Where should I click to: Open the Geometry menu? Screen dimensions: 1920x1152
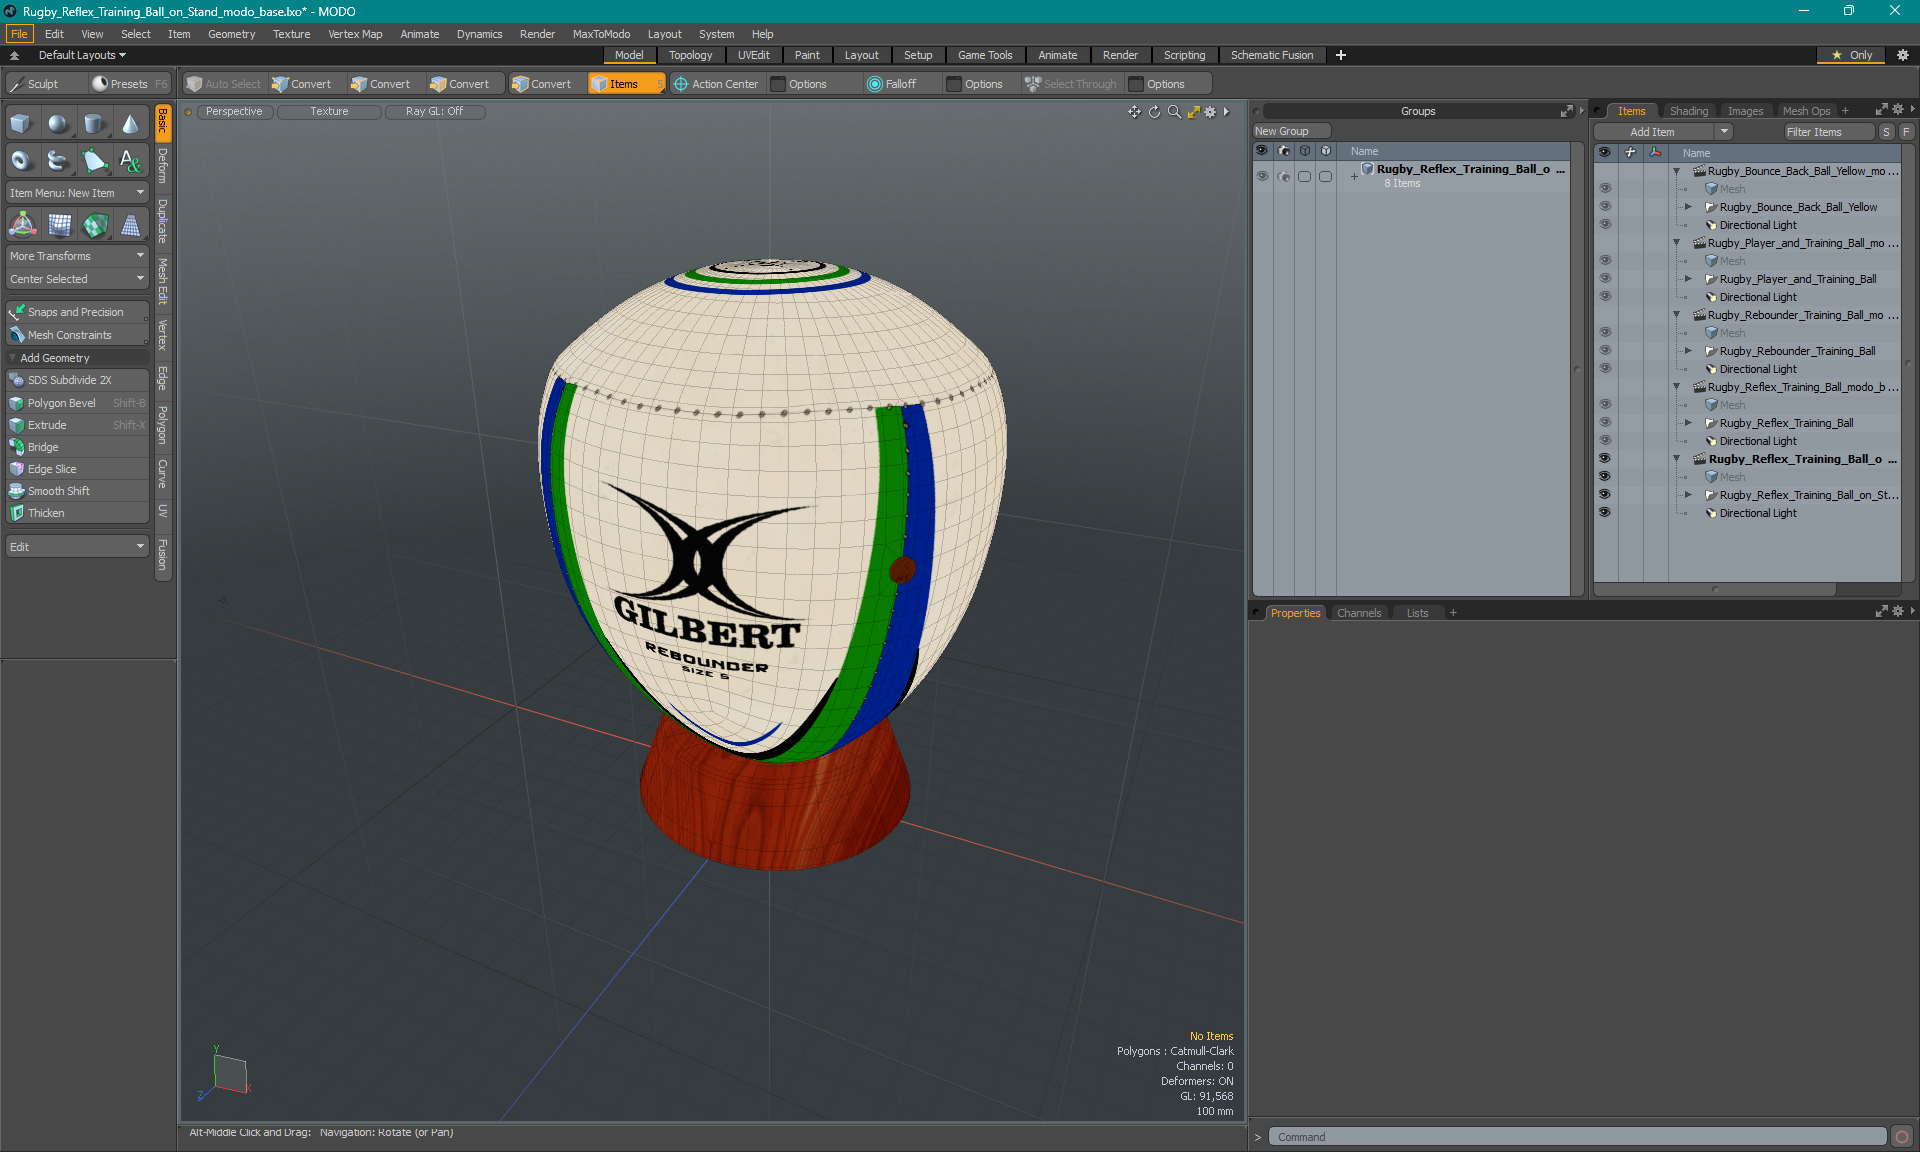pyautogui.click(x=231, y=34)
